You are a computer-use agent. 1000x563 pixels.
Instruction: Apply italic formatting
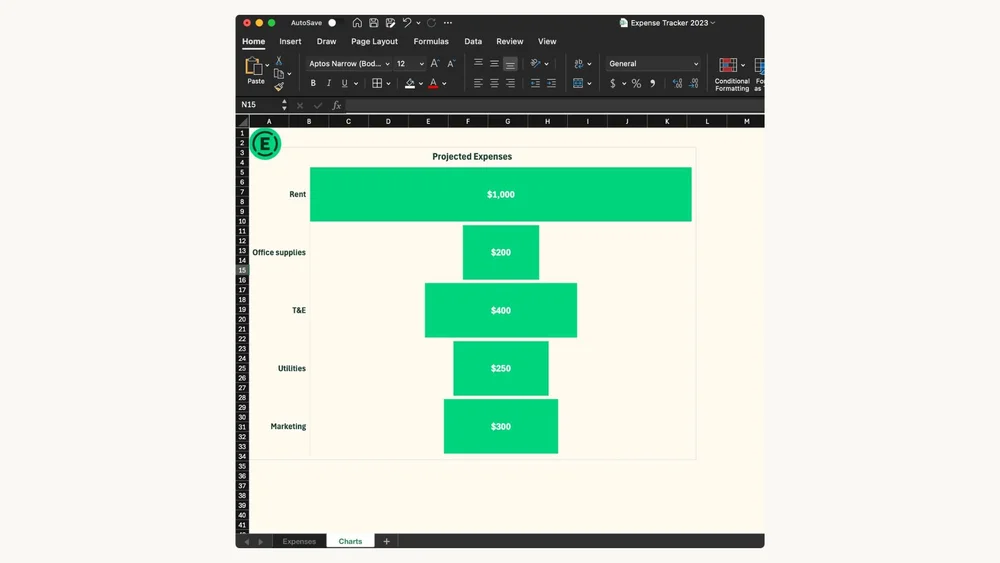[x=329, y=84]
